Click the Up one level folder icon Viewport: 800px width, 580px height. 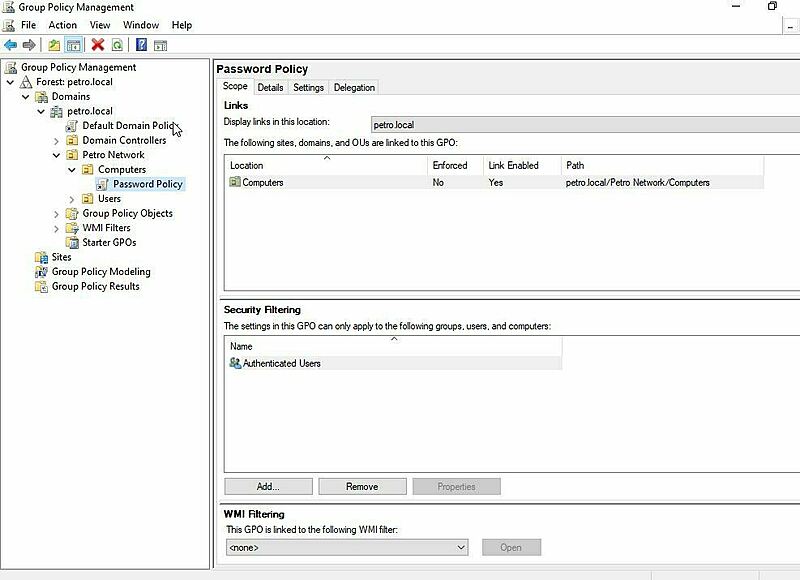(x=52, y=43)
